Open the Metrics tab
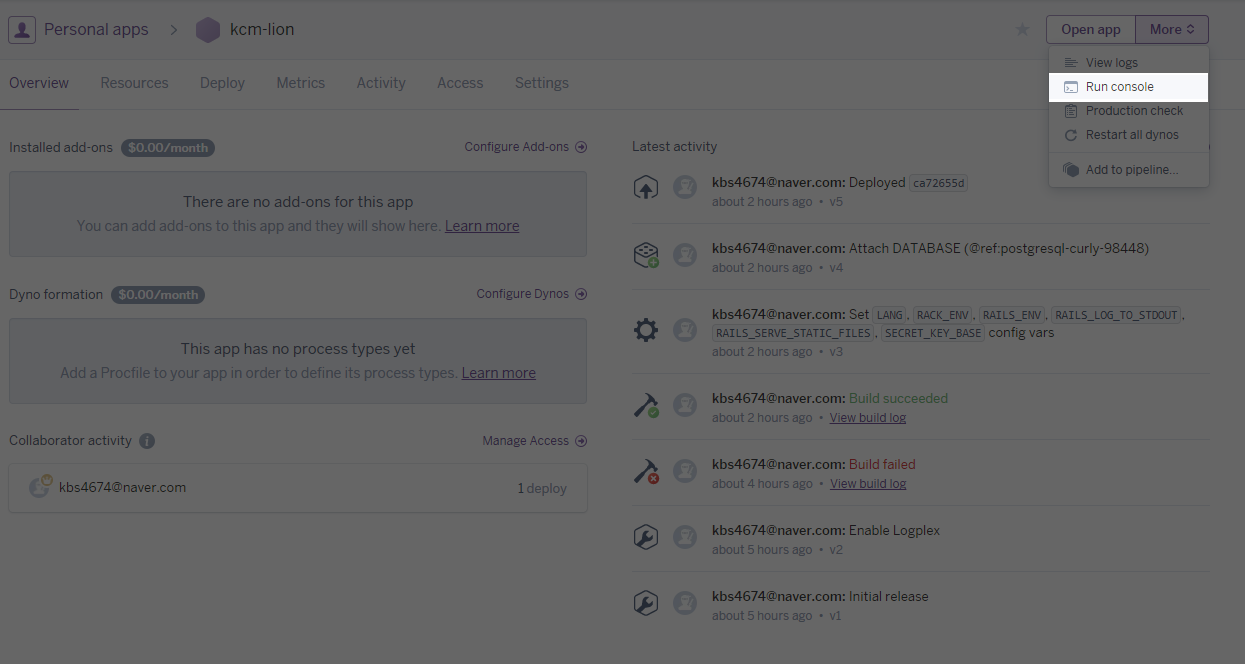 tap(300, 83)
